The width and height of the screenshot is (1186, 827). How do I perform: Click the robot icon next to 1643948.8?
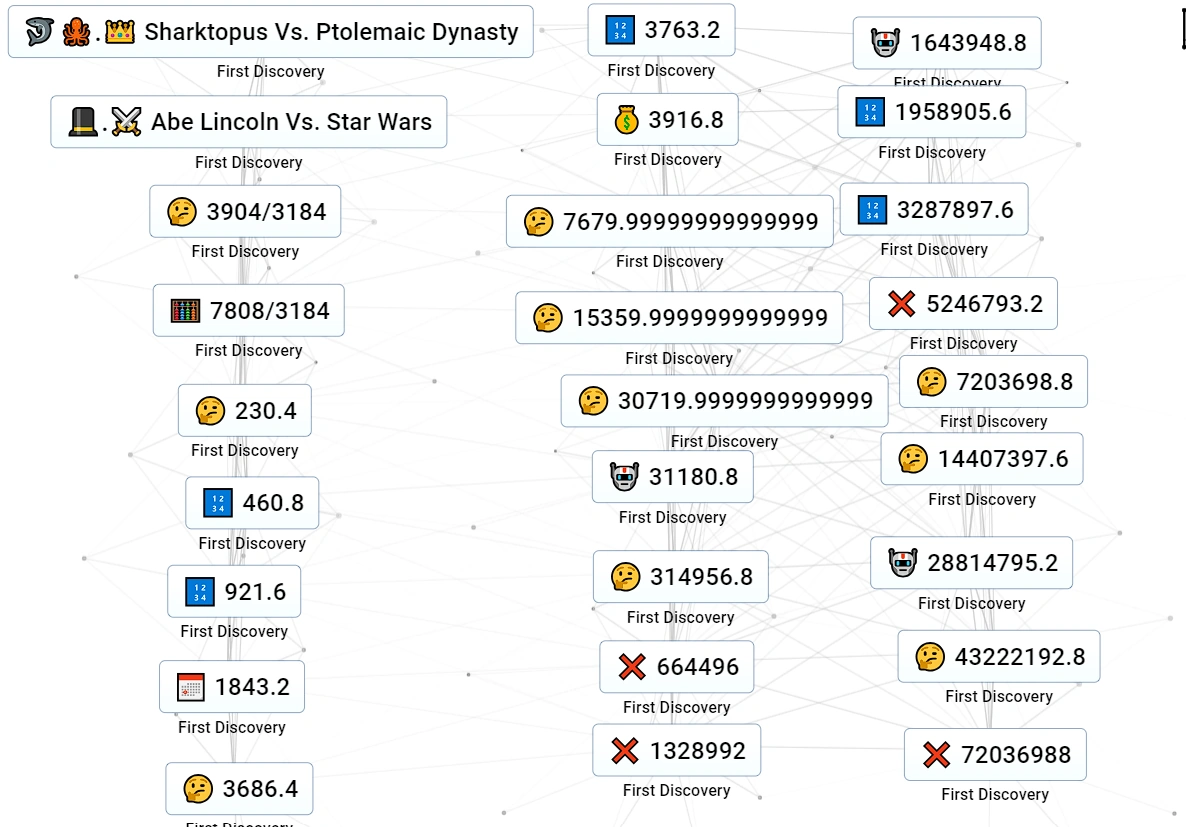[885, 42]
